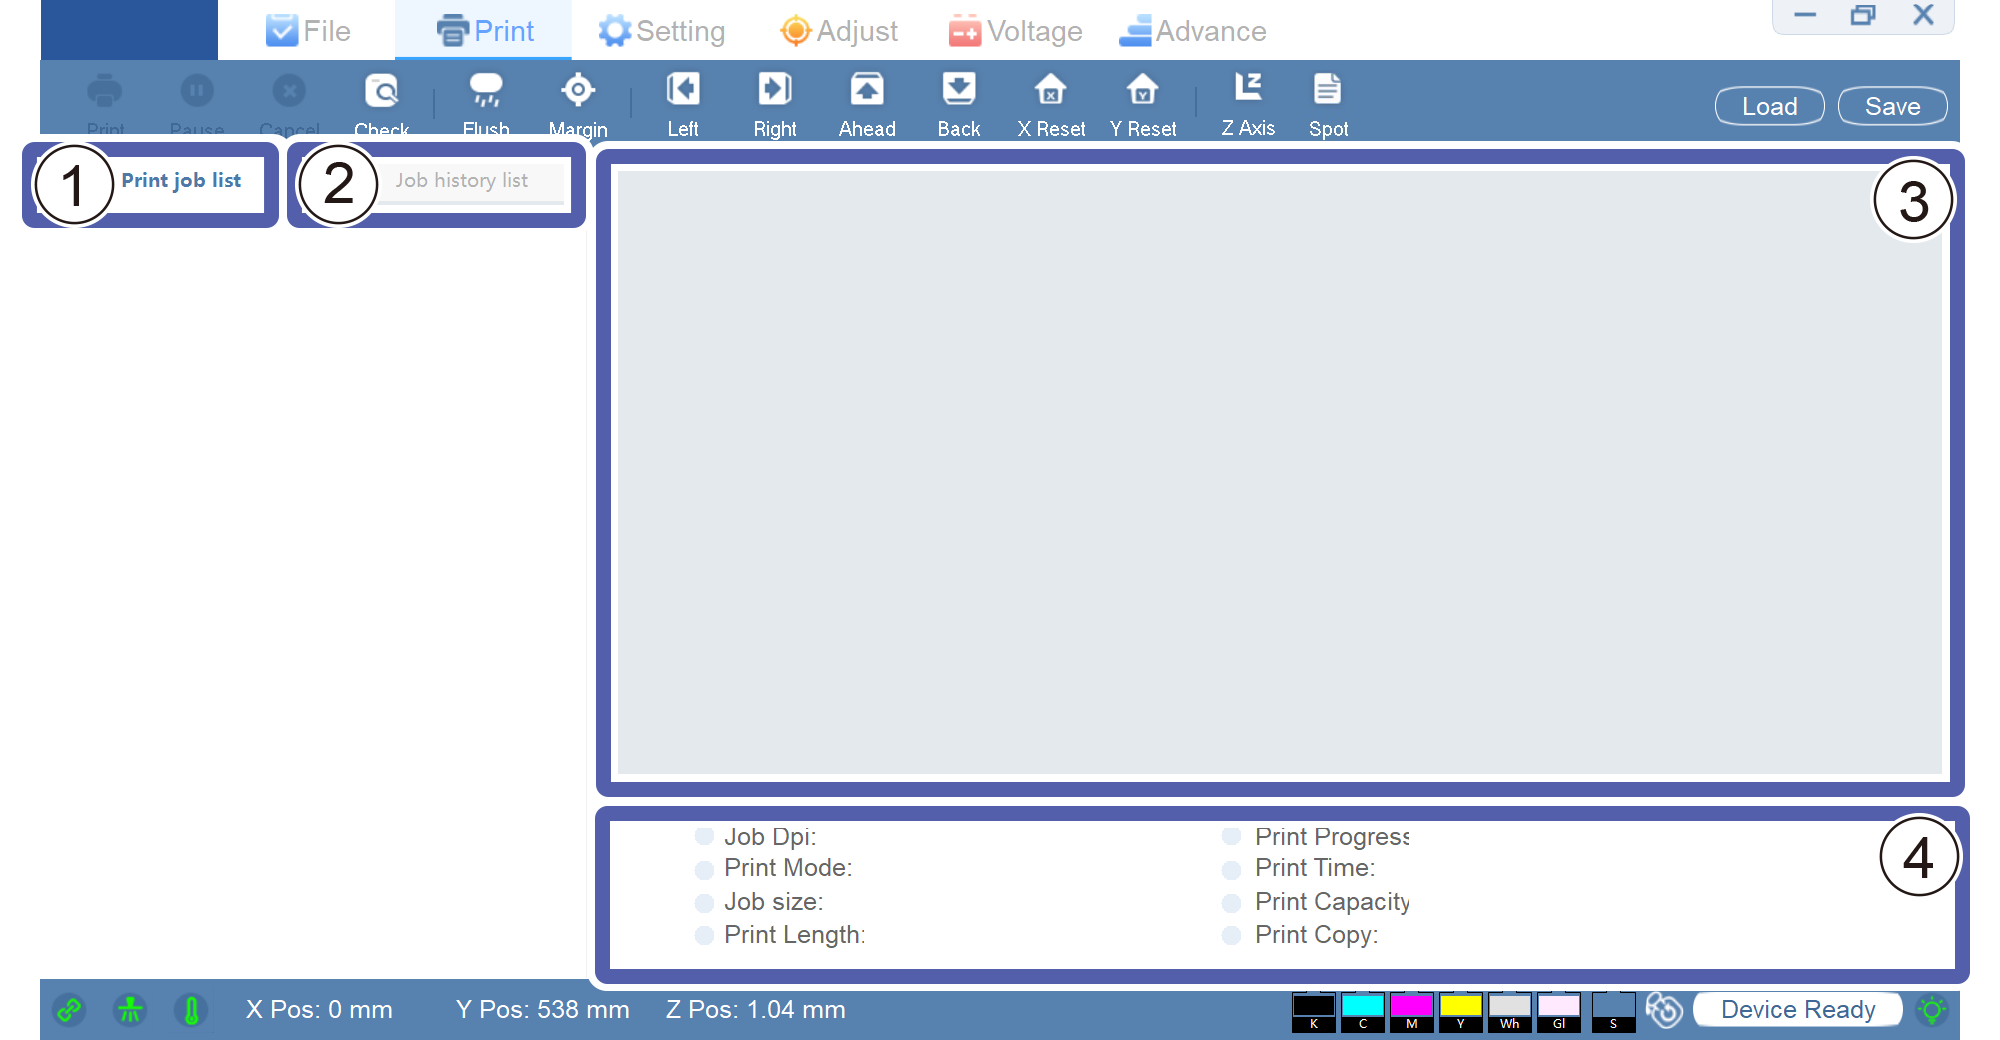Click the Save button
Screen dimensions: 2000x1040
pyautogui.click(x=1892, y=106)
